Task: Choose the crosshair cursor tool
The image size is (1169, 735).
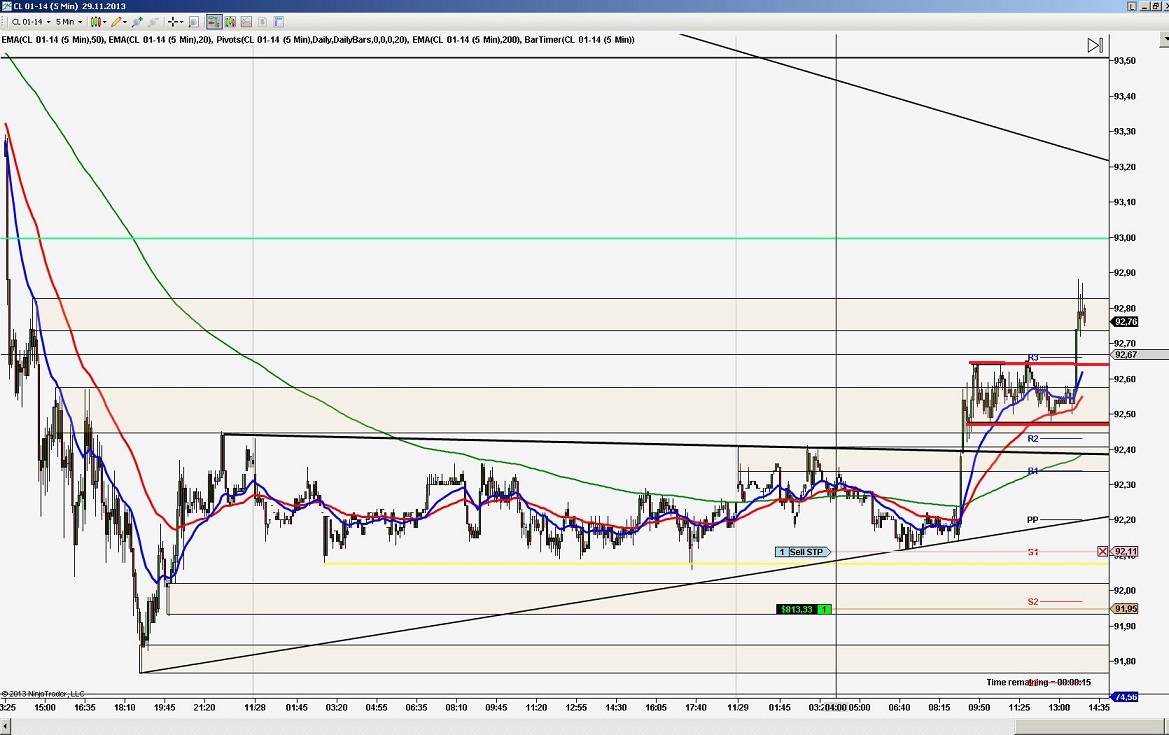Action: point(173,21)
